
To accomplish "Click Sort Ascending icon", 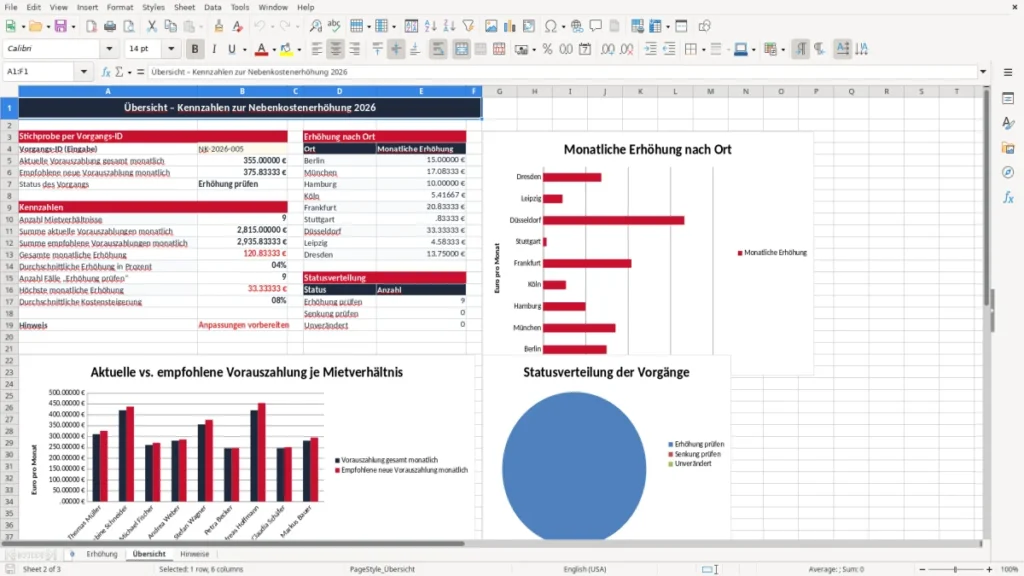I will point(430,26).
